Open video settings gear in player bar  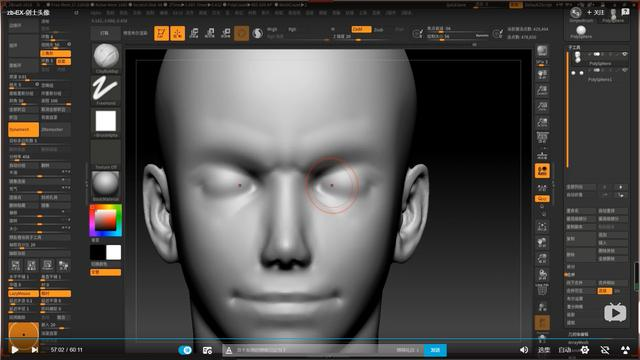click(584, 350)
